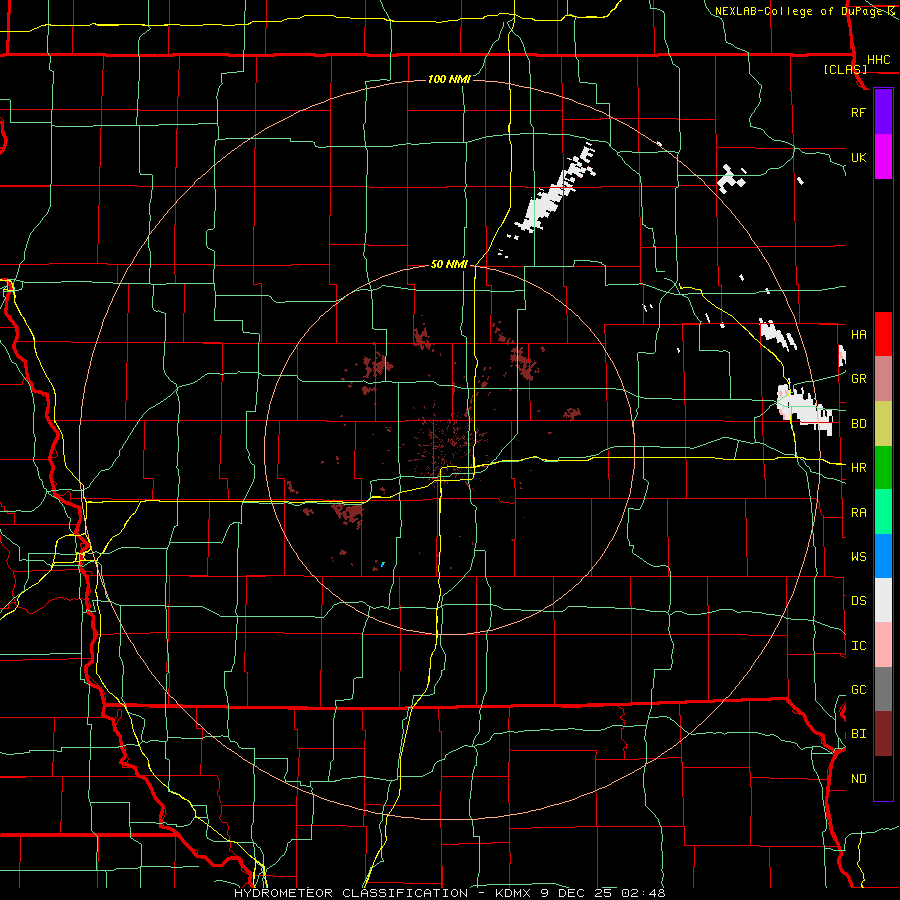This screenshot has height=900, width=900.
Task: Click the "50 NMI" range ring label
Action: (x=449, y=265)
